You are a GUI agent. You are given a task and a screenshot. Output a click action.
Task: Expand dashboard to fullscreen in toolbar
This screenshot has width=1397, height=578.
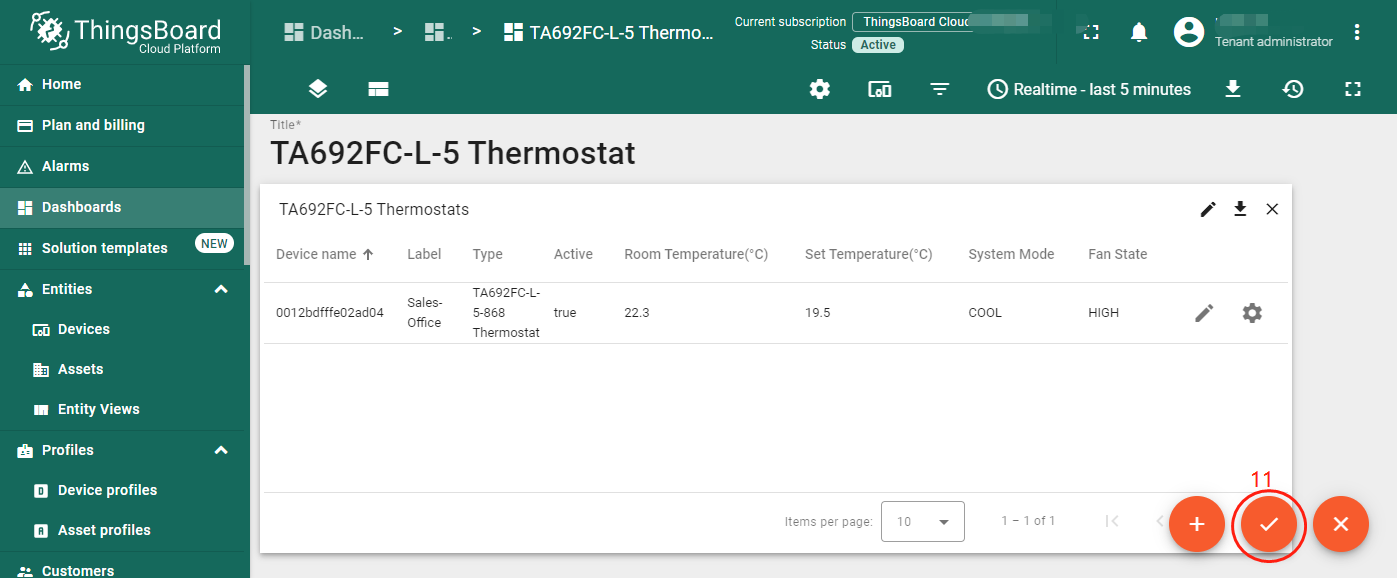[x=1353, y=89]
